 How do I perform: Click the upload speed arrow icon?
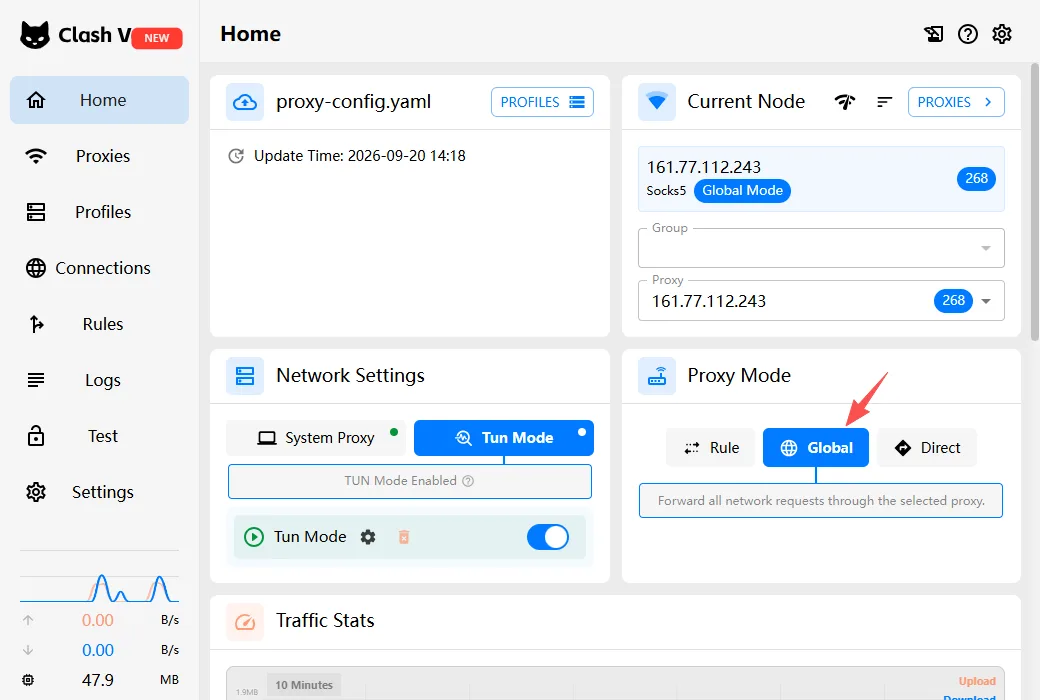[28, 620]
